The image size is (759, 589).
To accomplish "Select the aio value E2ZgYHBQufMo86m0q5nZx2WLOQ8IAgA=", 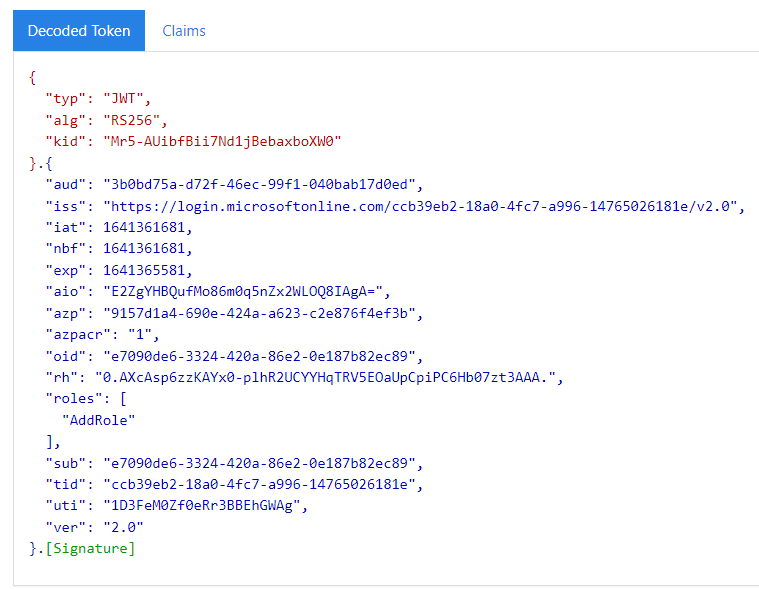I will tap(243, 291).
